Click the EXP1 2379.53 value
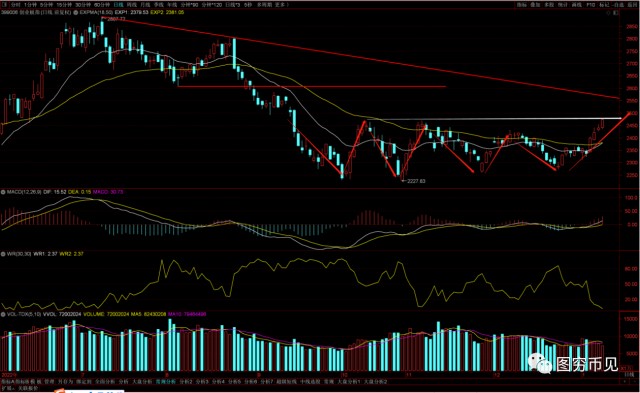 (131, 13)
